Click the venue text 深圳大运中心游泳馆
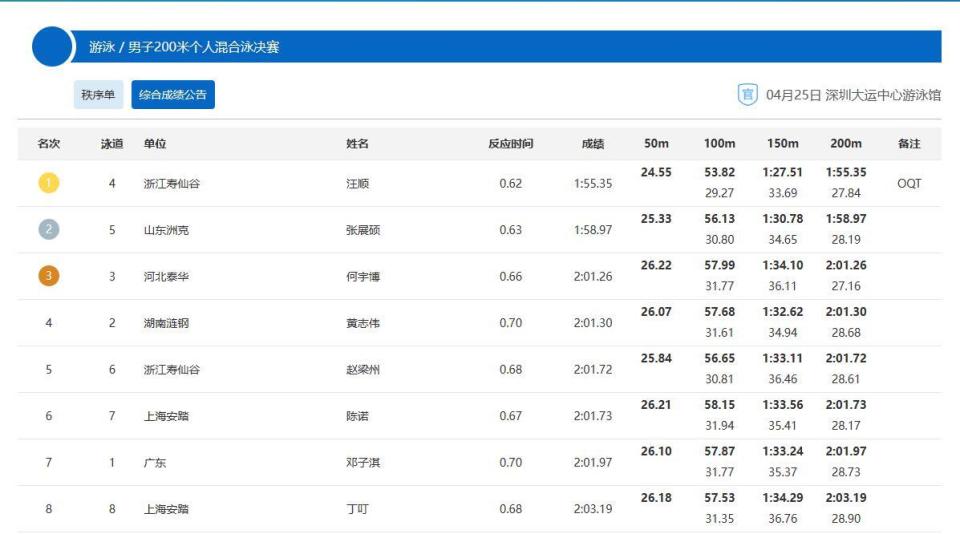 [x=883, y=95]
